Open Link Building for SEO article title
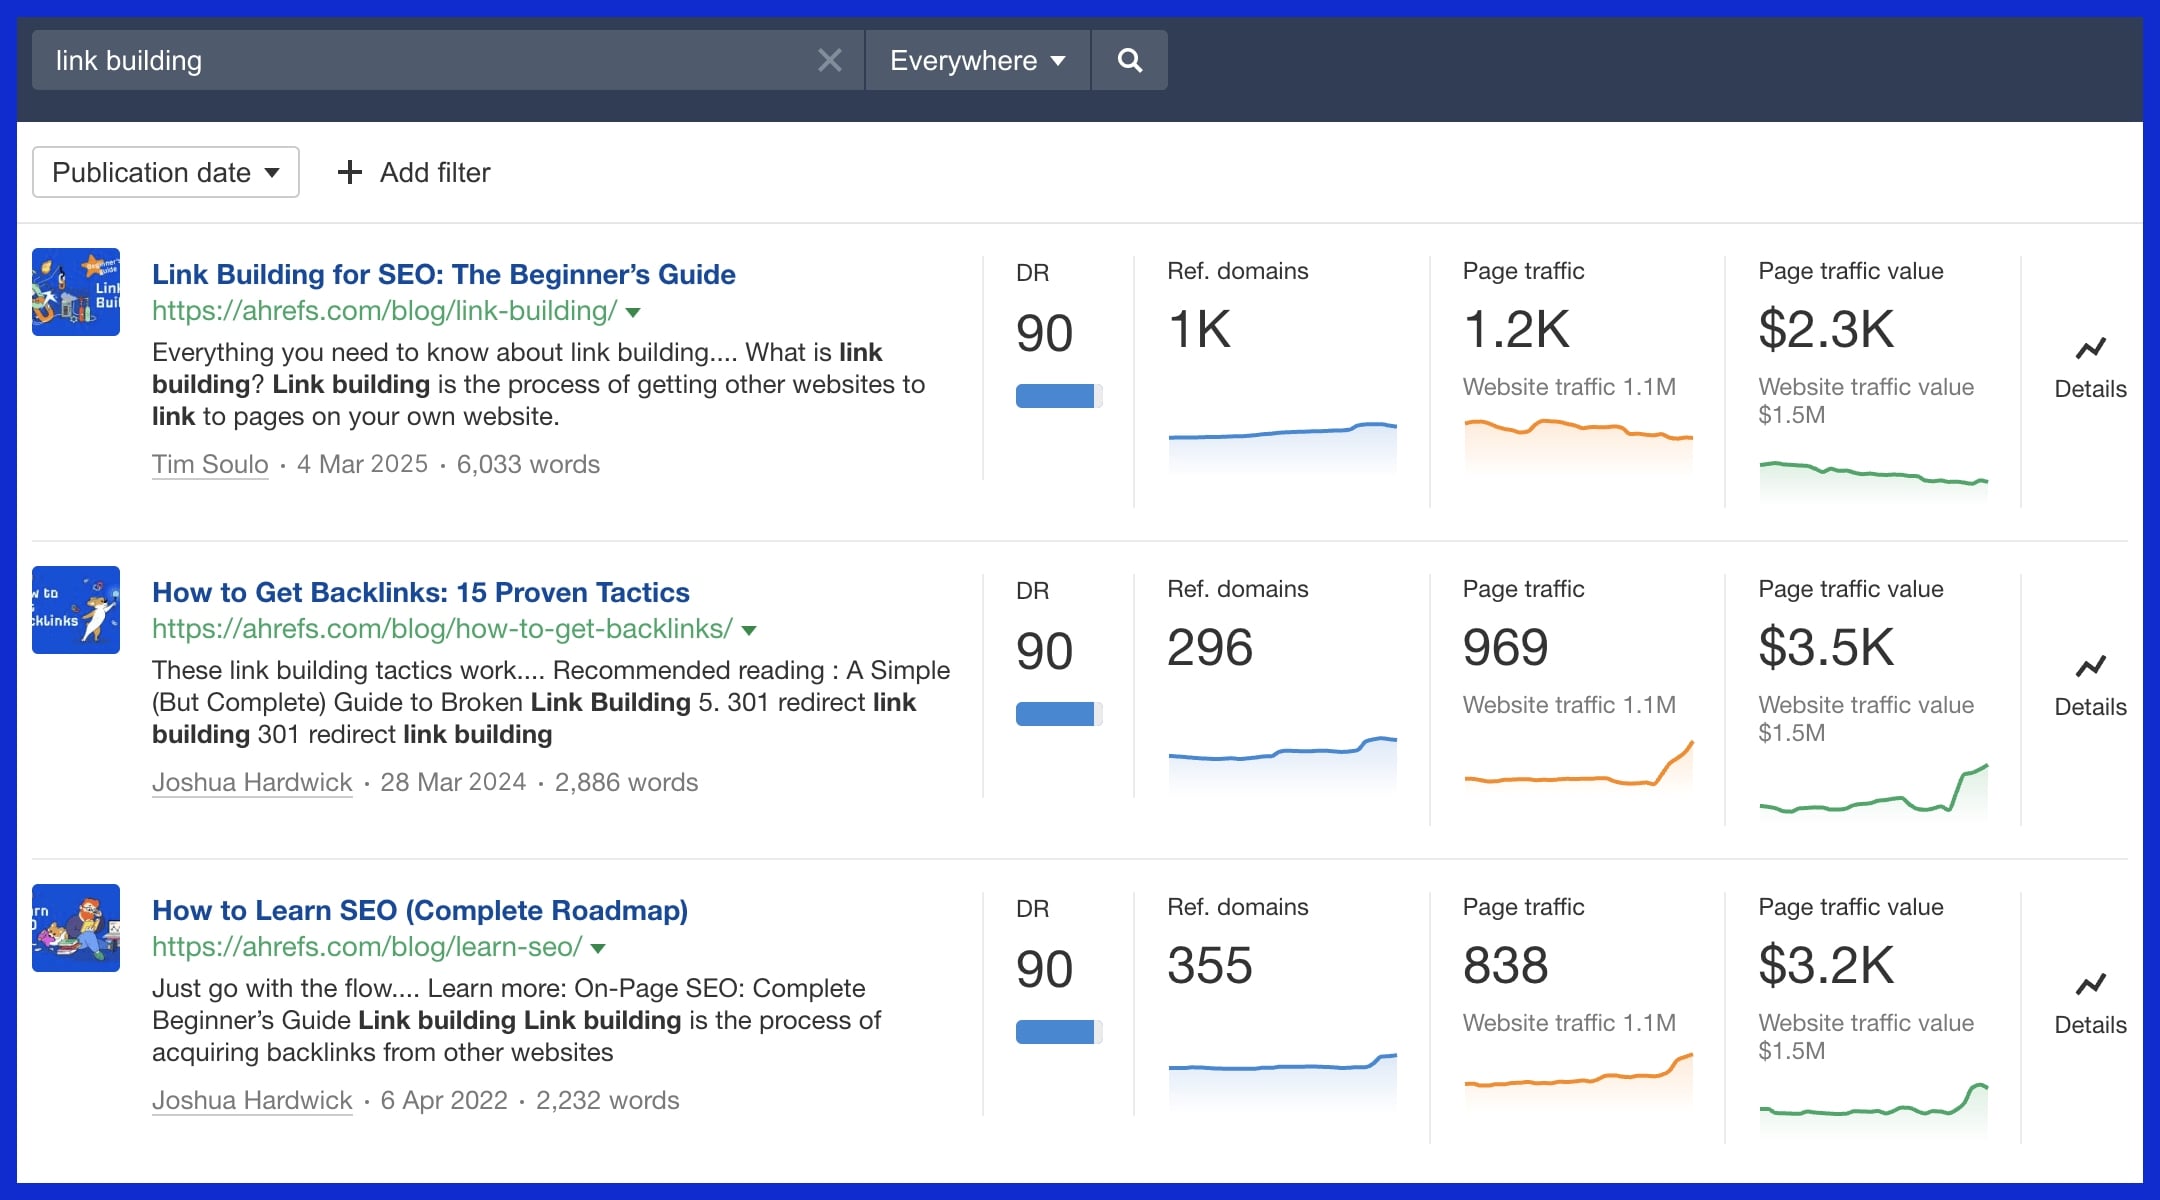Screen dimensions: 2160x1200 [x=443, y=274]
